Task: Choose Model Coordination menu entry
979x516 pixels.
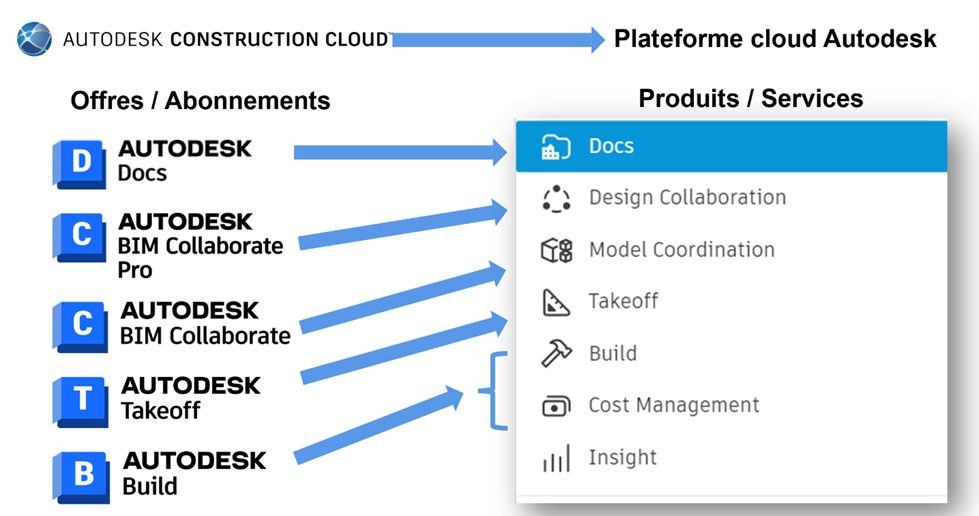Action: pyautogui.click(x=731, y=250)
